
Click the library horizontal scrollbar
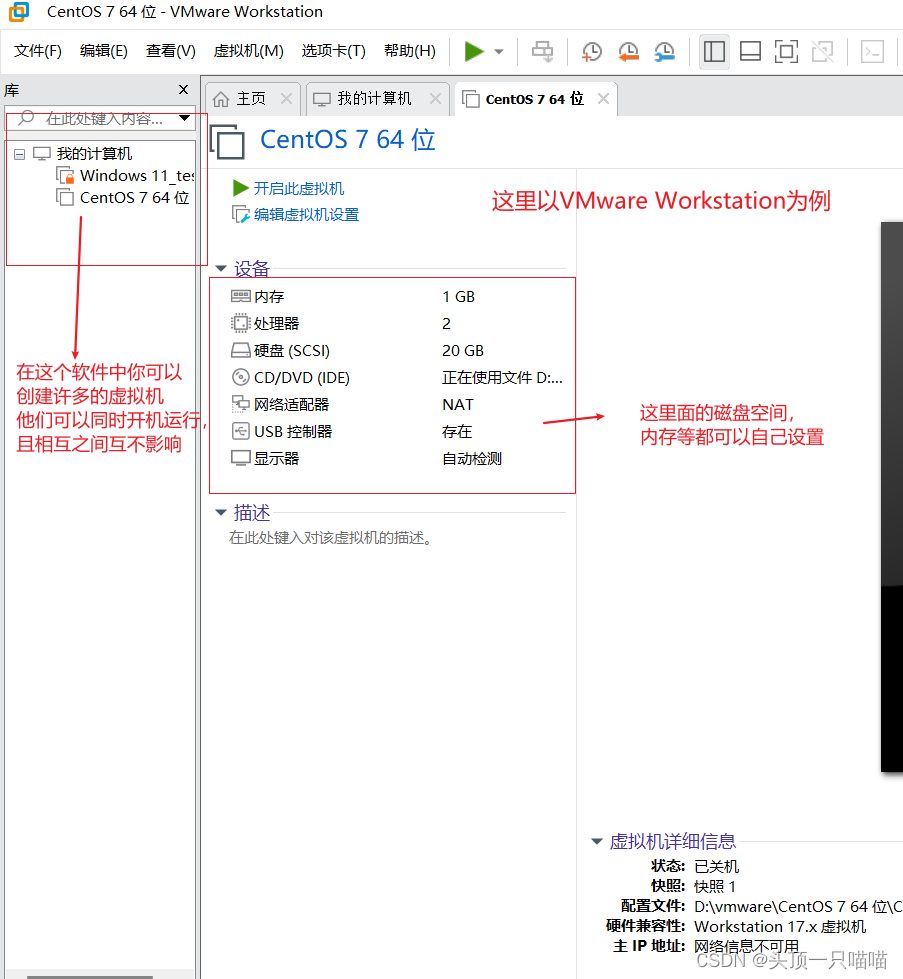click(90, 977)
